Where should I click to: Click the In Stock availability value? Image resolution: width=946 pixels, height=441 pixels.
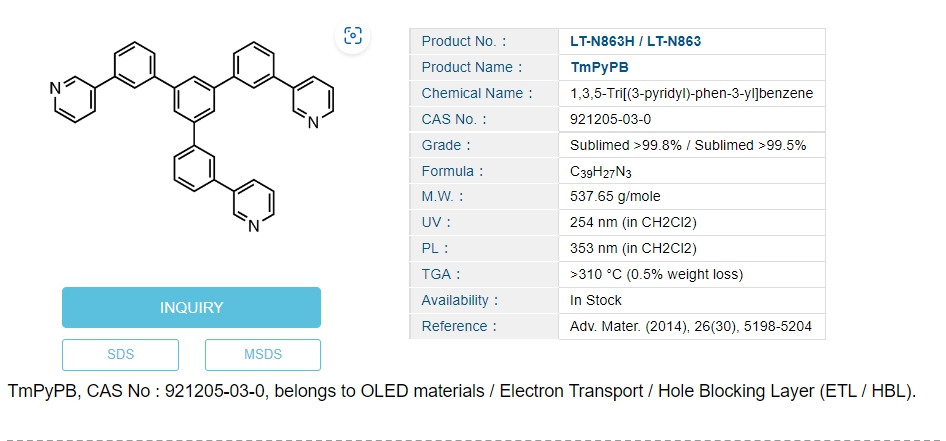click(x=596, y=300)
